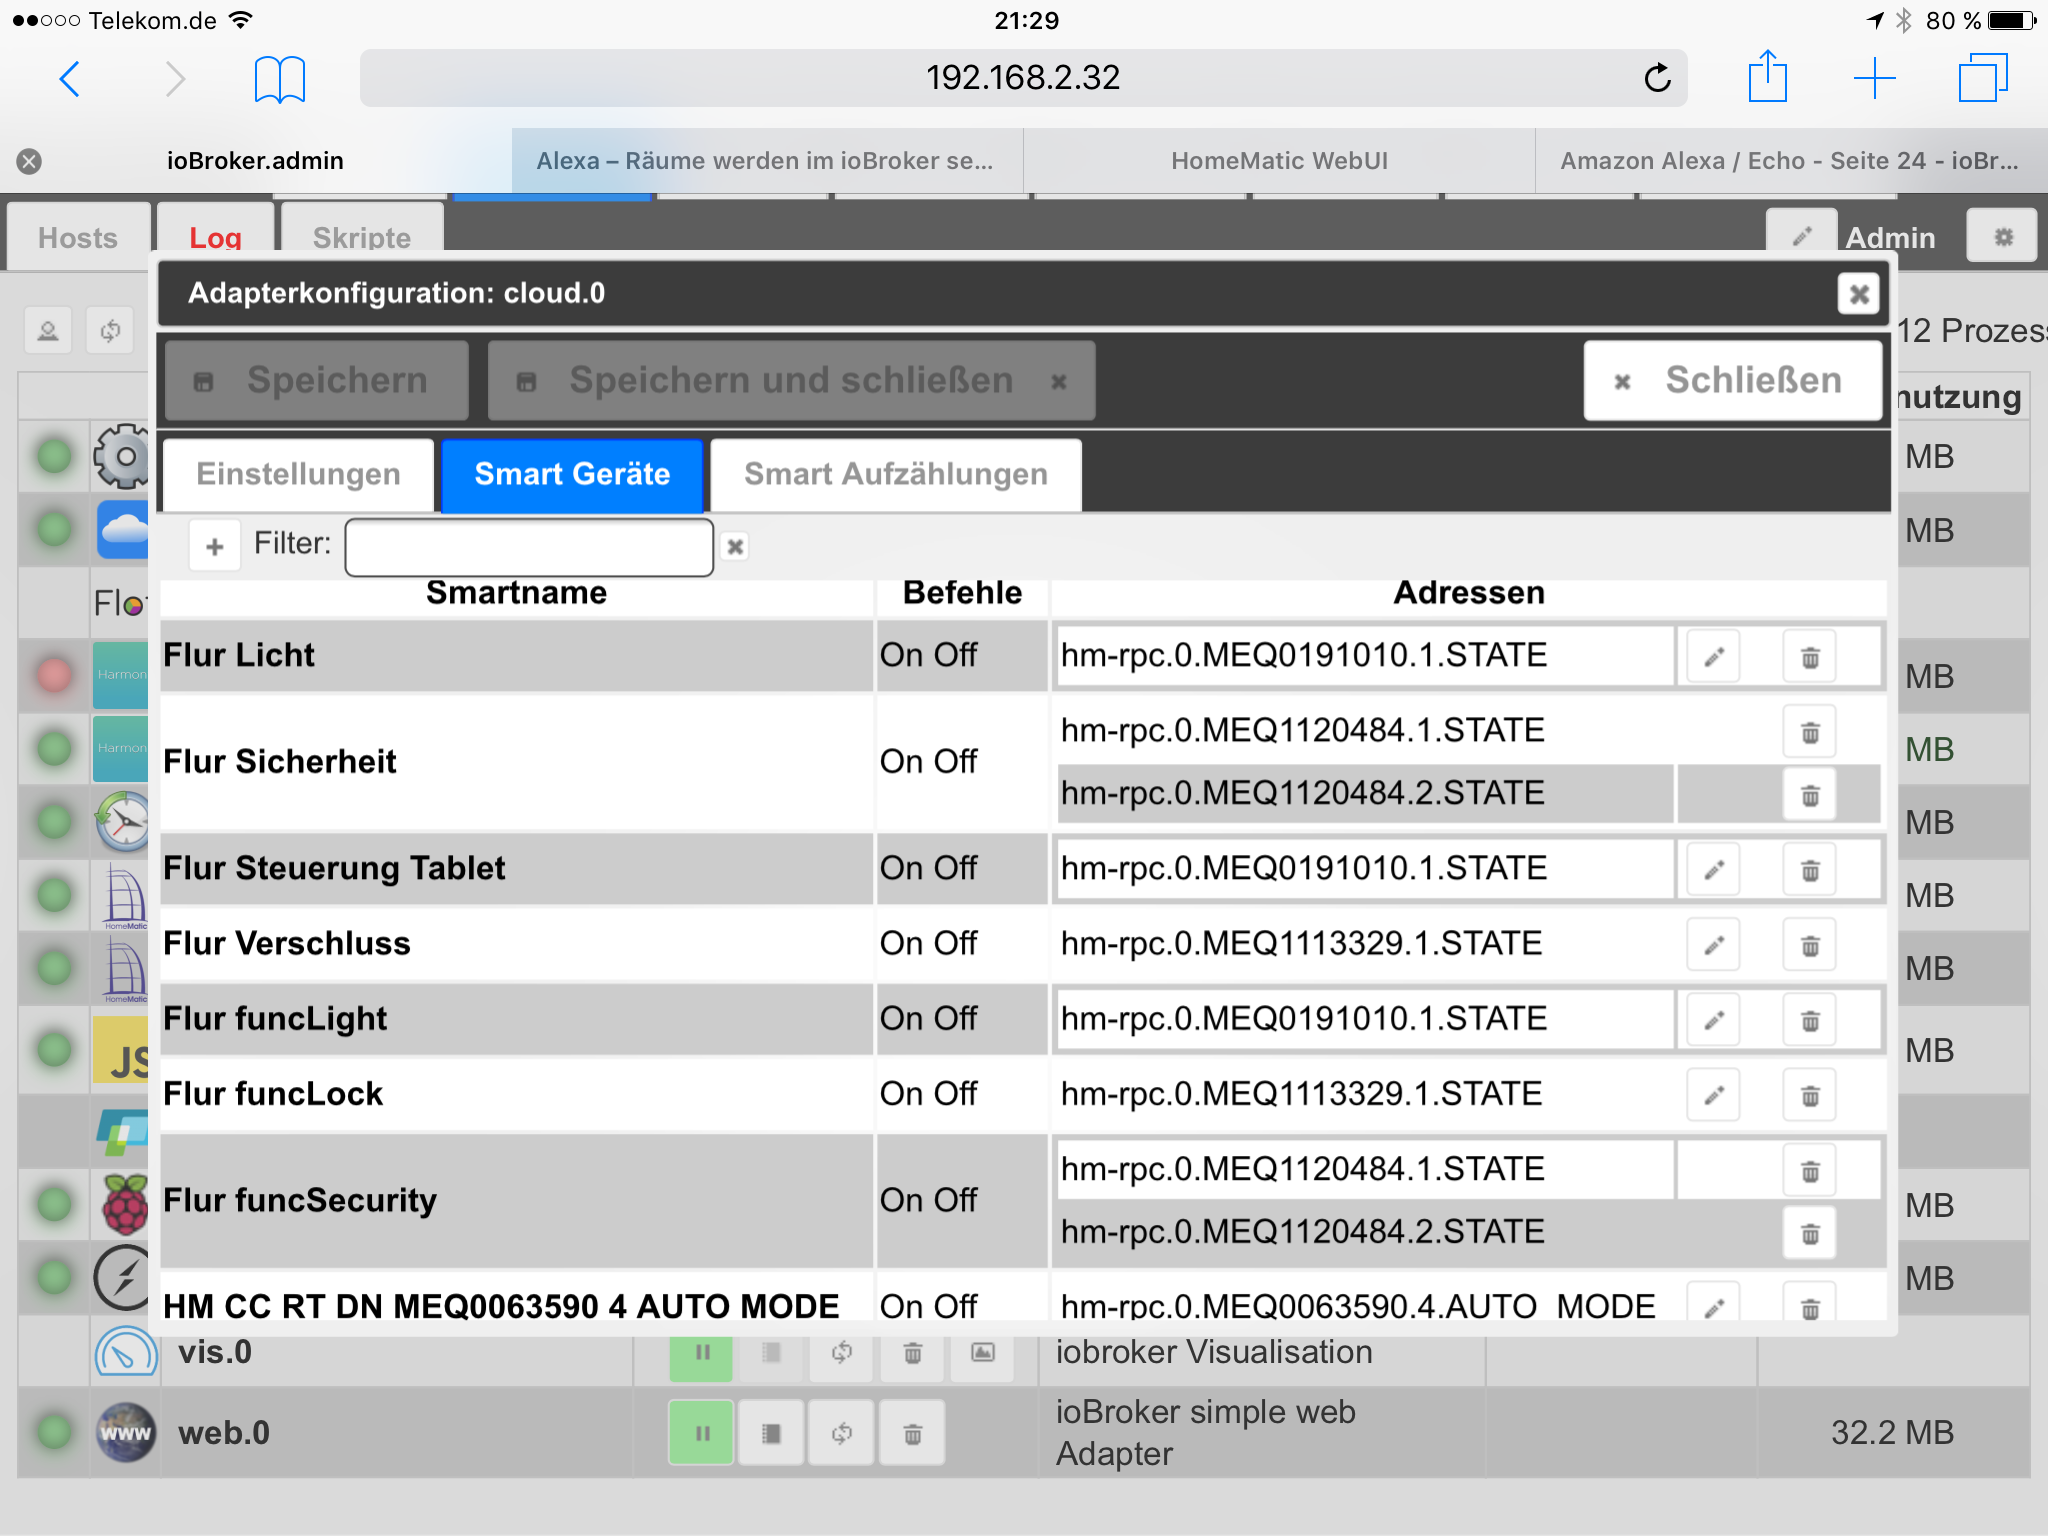Select the Flur Licht smartname cell
The width and height of the screenshot is (2048, 1536).
tap(517, 656)
